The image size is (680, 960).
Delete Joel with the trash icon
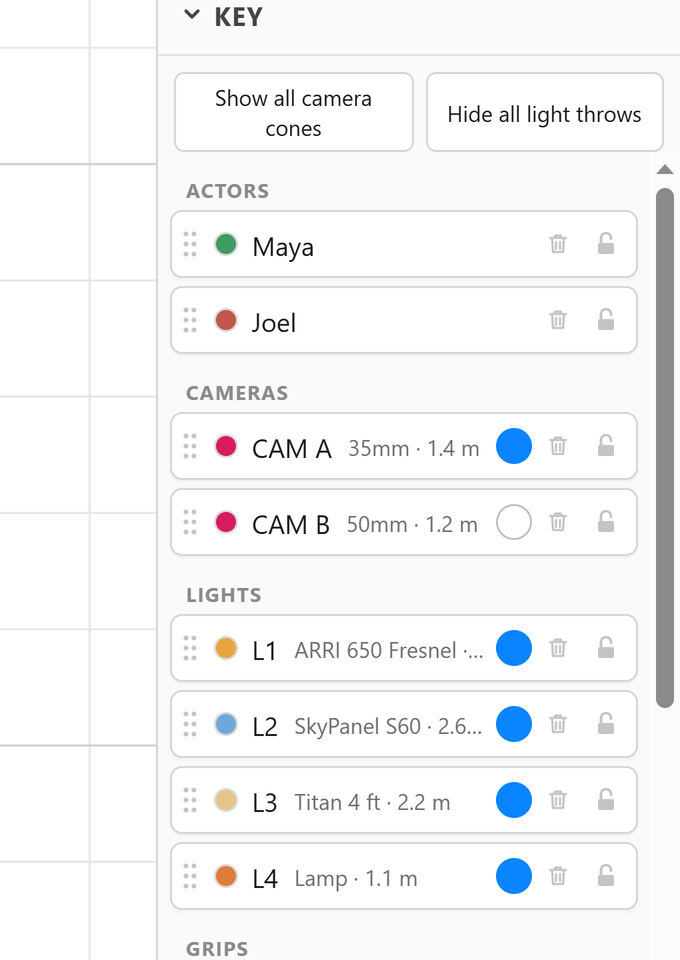(x=558, y=320)
